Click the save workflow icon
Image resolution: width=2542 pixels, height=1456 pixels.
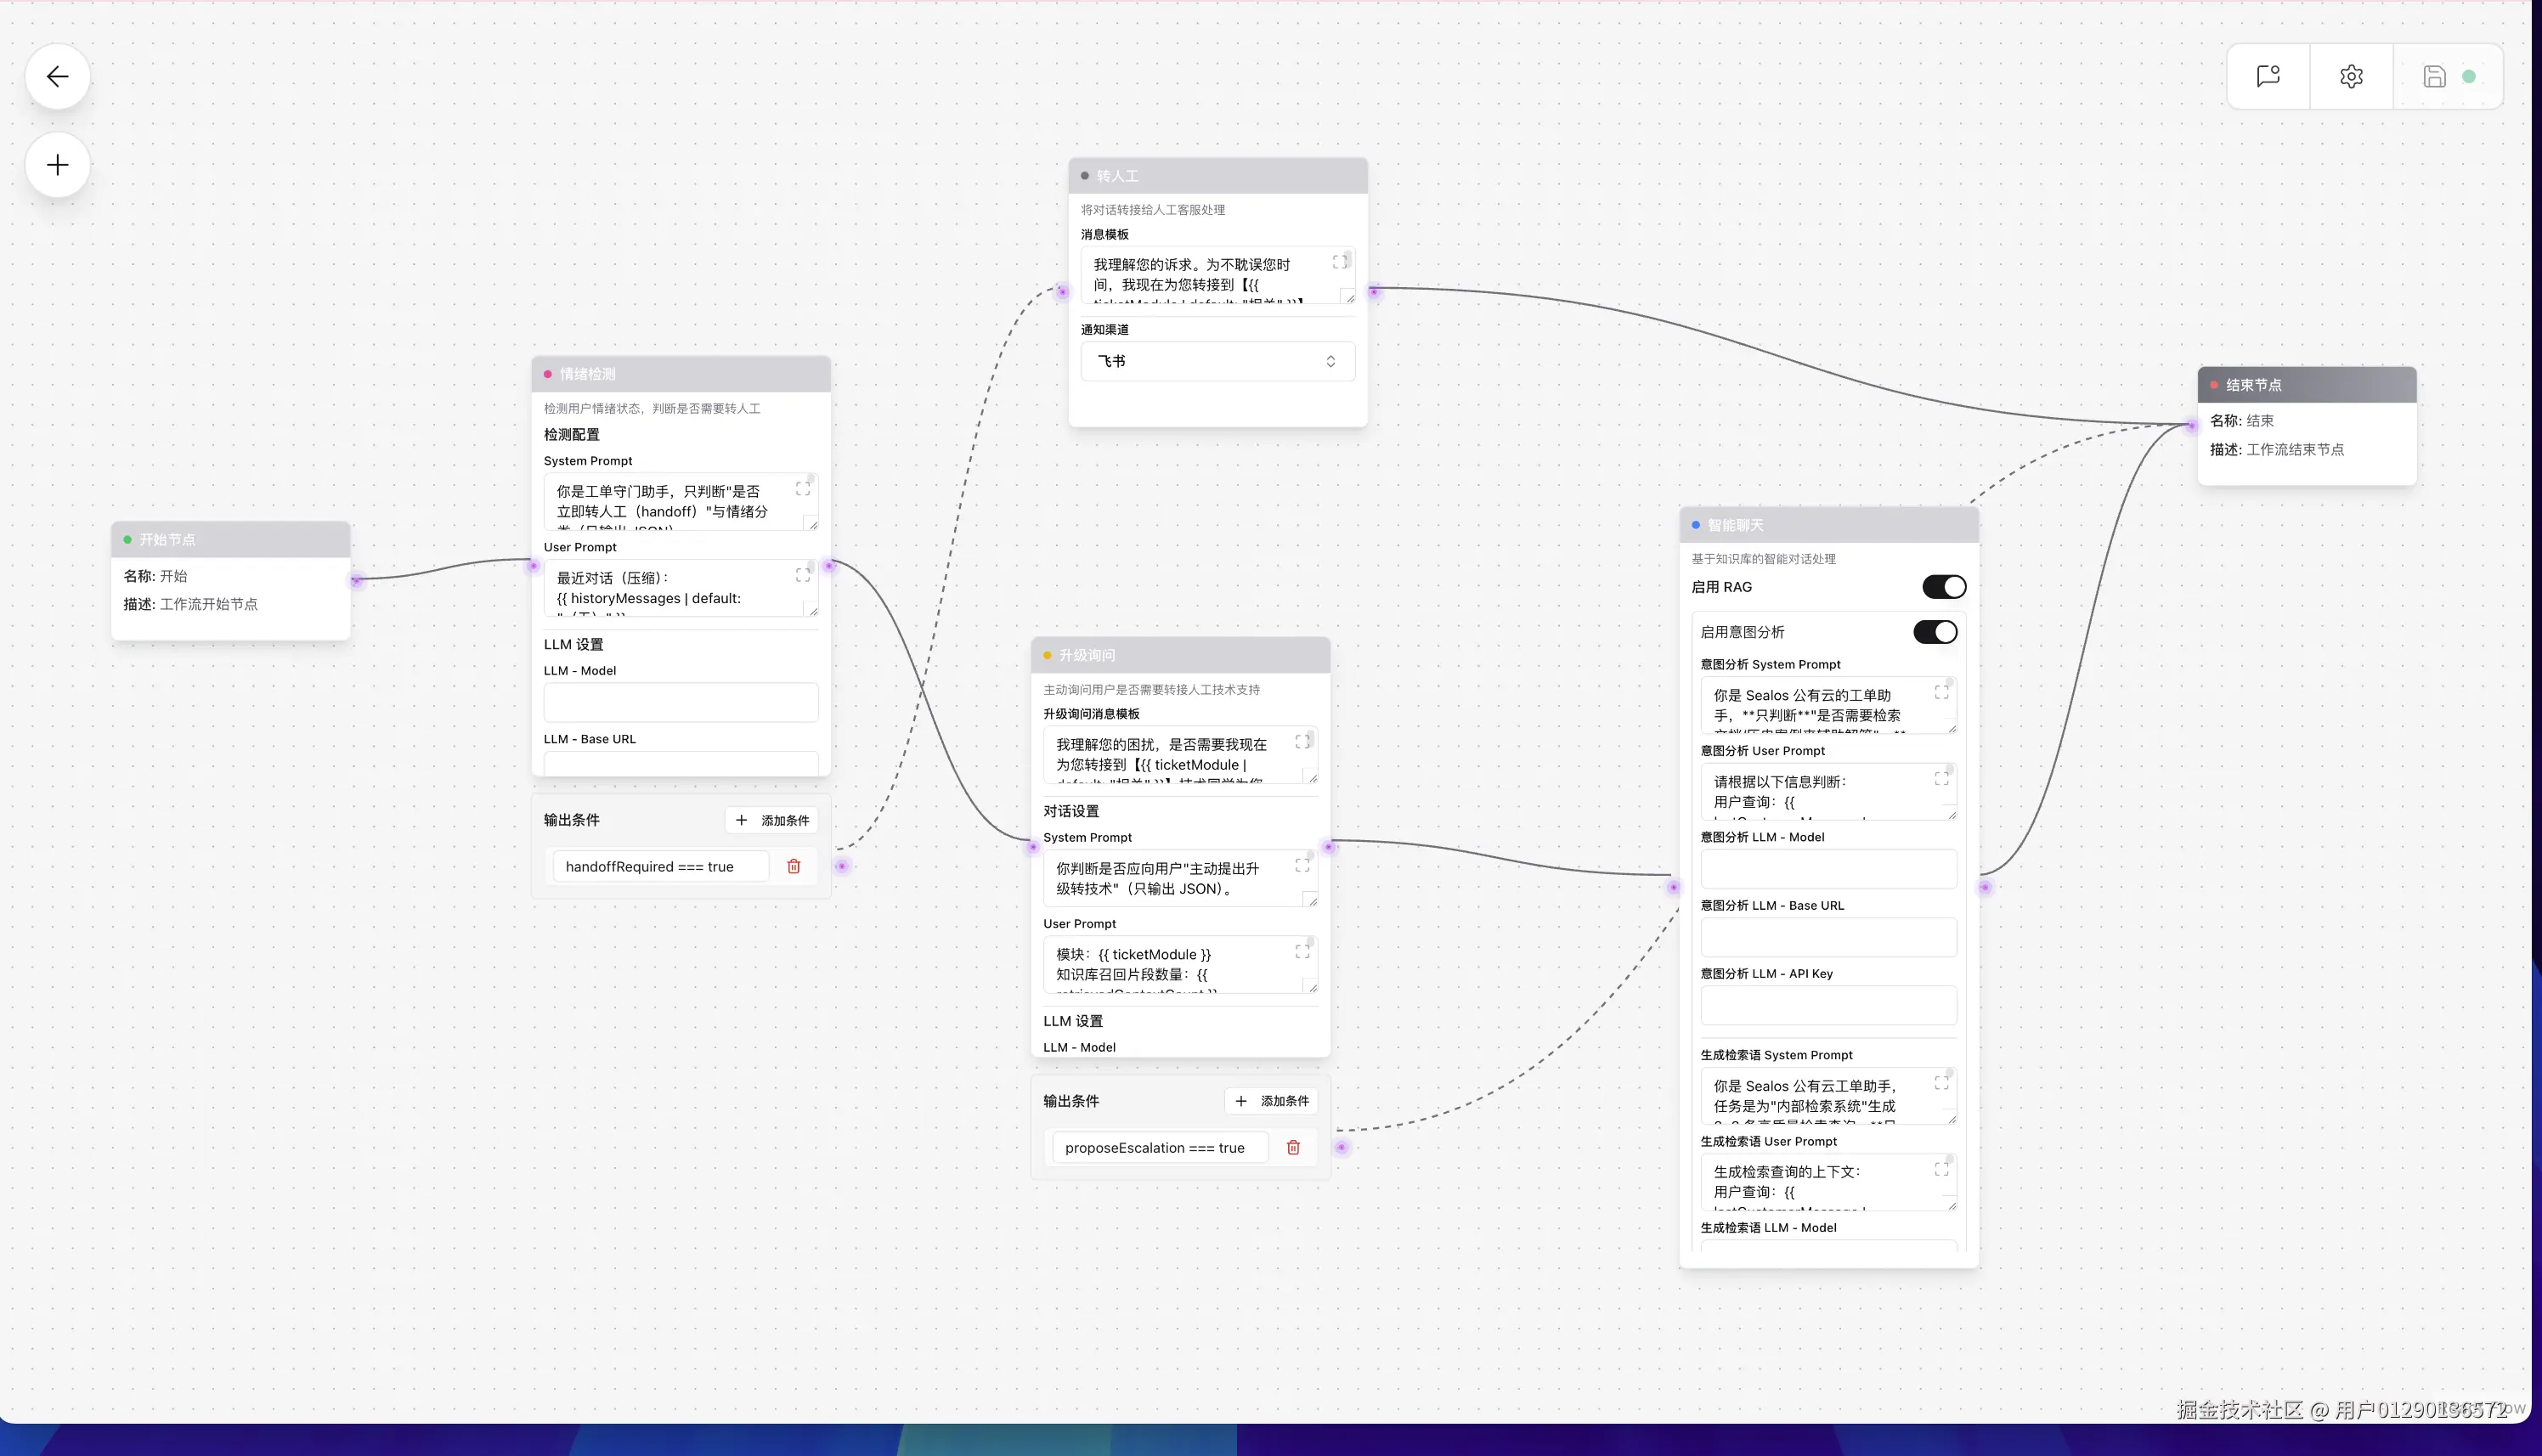click(x=2434, y=76)
